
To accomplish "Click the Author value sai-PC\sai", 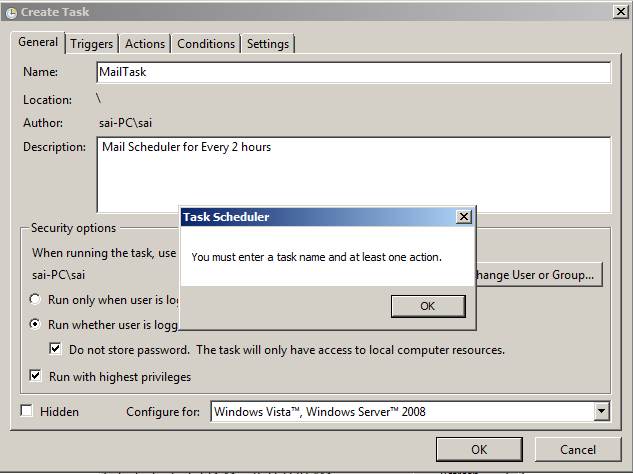I will 126,123.
